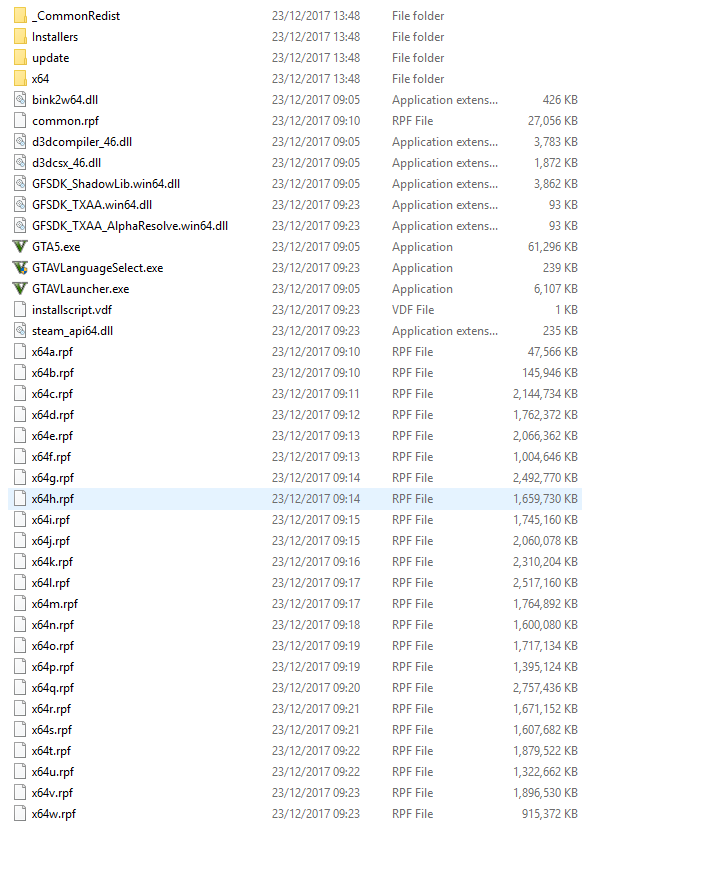This screenshot has width=716, height=878.
Task: Click the GTA5.exe file name
Action: click(x=56, y=247)
